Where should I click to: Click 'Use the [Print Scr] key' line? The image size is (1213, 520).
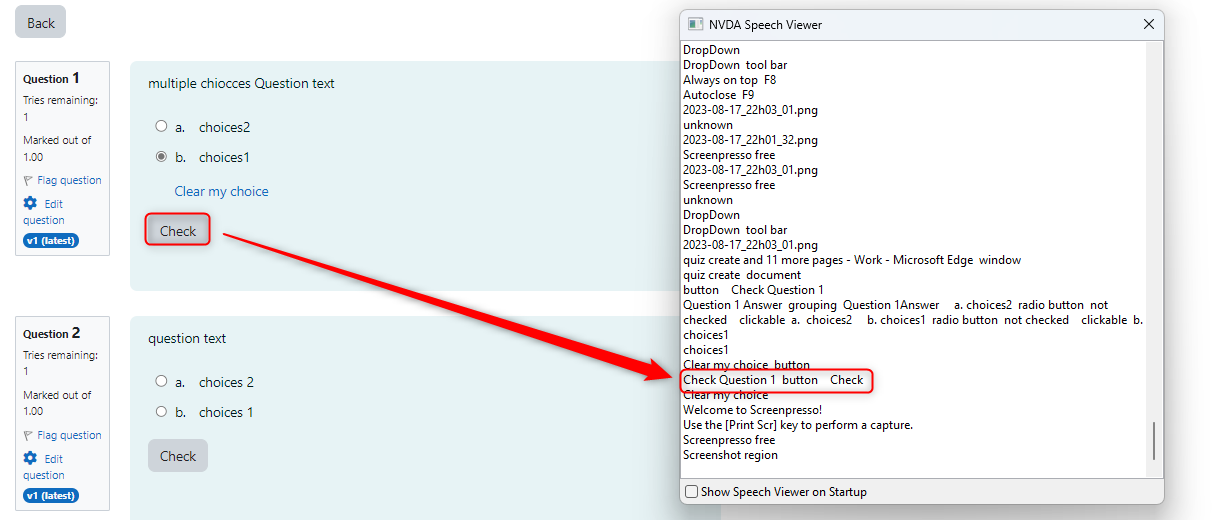pyautogui.click(x=798, y=425)
